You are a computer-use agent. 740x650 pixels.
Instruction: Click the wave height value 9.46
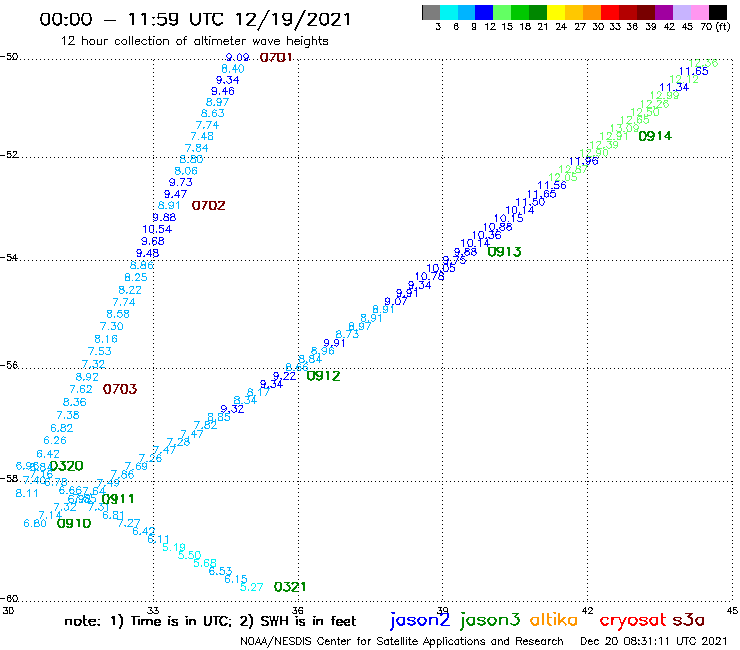point(222,91)
